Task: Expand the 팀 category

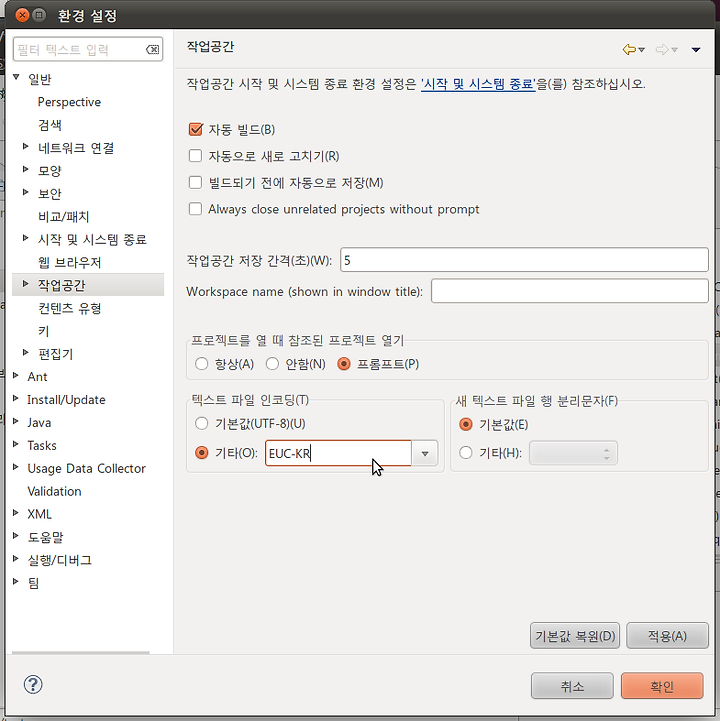Action: (16, 582)
